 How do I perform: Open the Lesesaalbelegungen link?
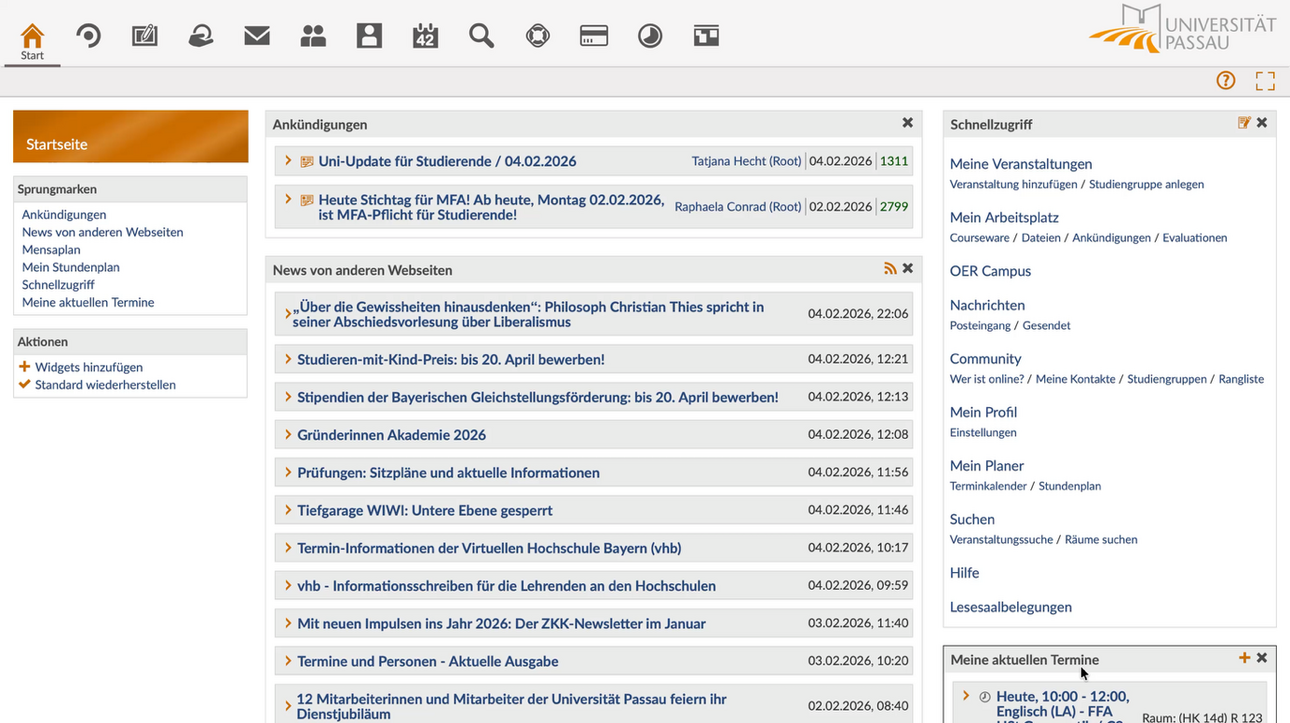pos(1011,607)
